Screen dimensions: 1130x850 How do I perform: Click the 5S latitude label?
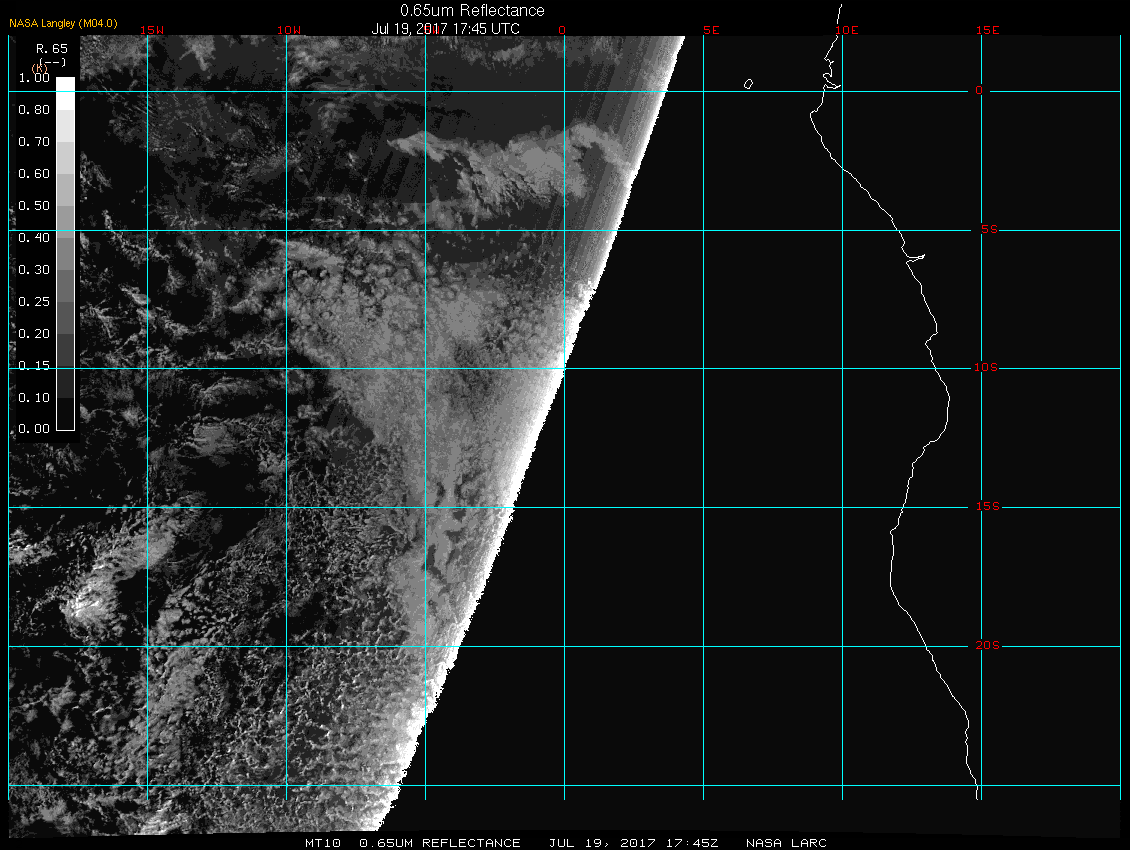click(x=989, y=229)
